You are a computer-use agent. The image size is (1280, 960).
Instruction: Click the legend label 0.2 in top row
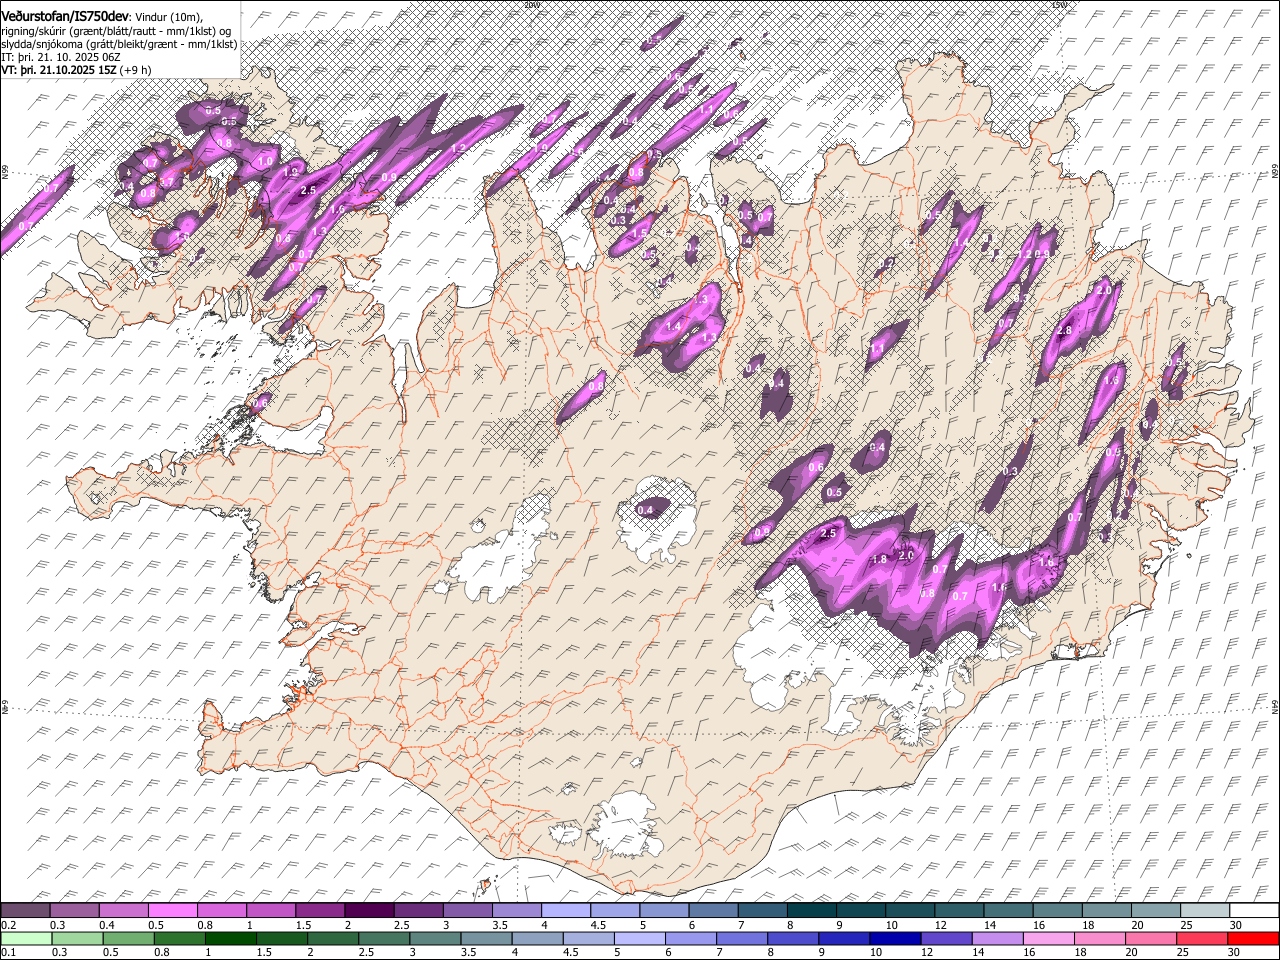(x=8, y=925)
